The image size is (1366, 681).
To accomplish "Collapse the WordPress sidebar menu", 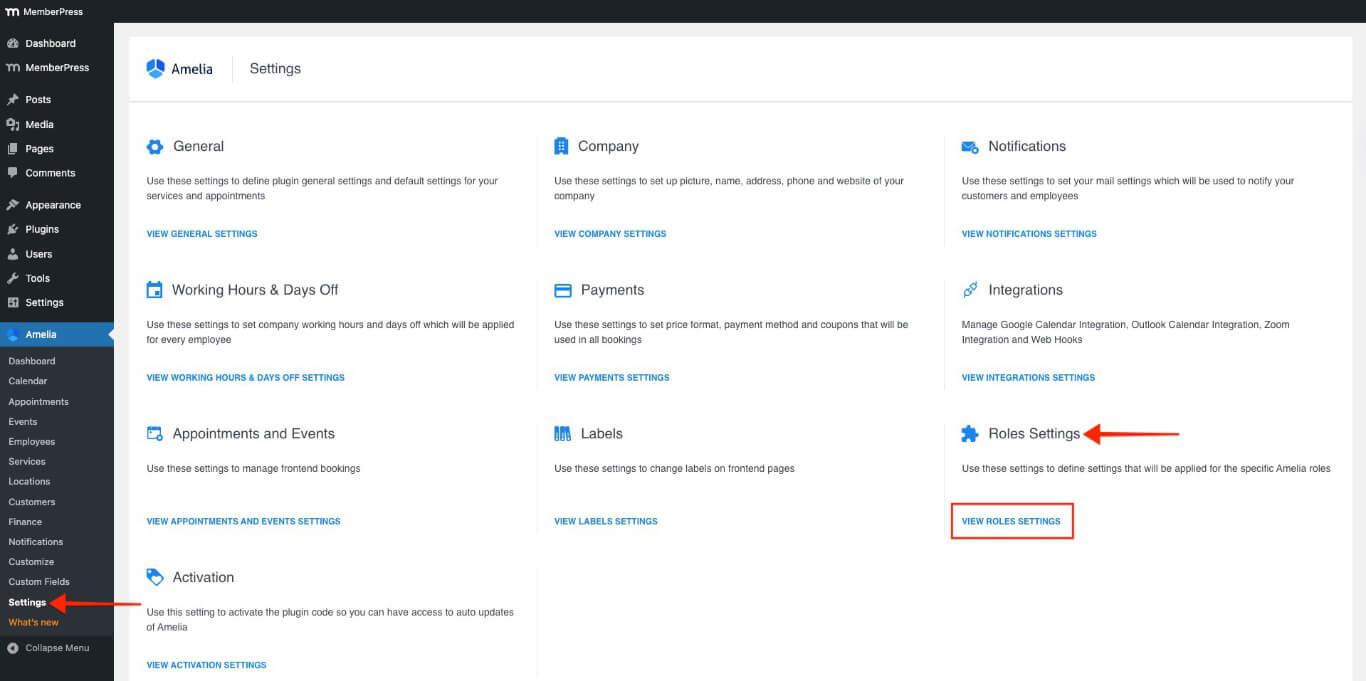I will tap(56, 648).
